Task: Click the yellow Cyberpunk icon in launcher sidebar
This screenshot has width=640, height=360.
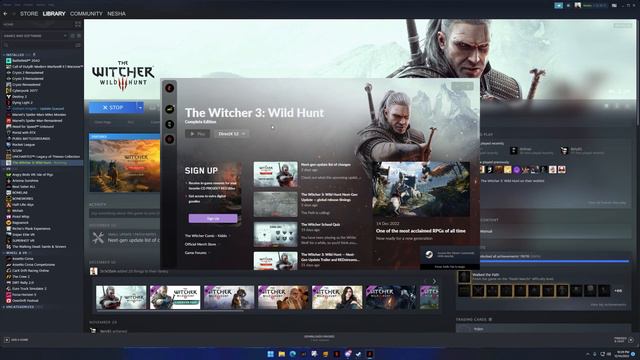Action: (x=169, y=109)
